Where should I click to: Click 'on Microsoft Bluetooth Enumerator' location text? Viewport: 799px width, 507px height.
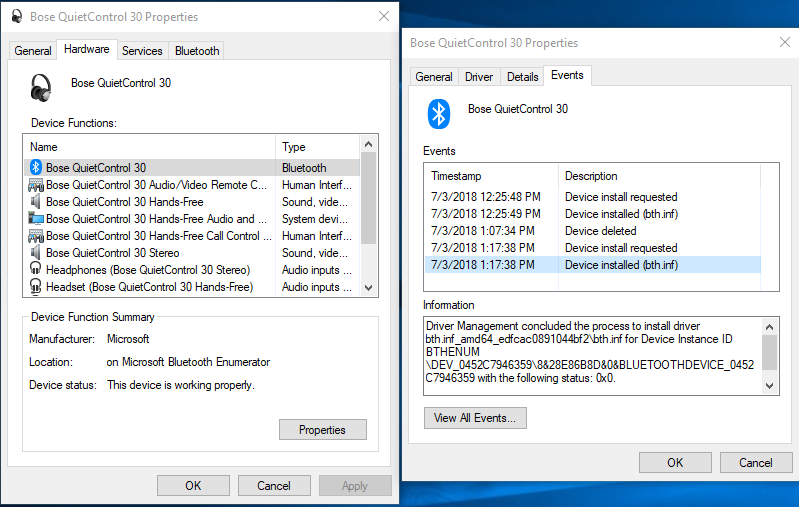coord(188,362)
